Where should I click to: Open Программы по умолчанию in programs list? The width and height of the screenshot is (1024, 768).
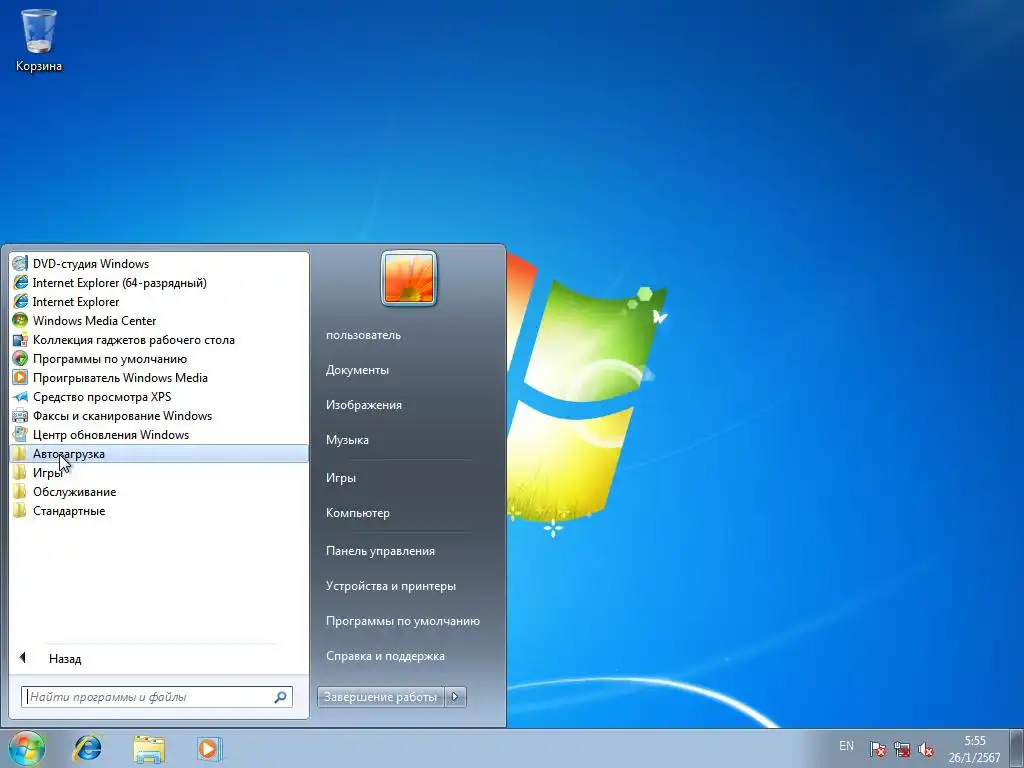[159, 359]
